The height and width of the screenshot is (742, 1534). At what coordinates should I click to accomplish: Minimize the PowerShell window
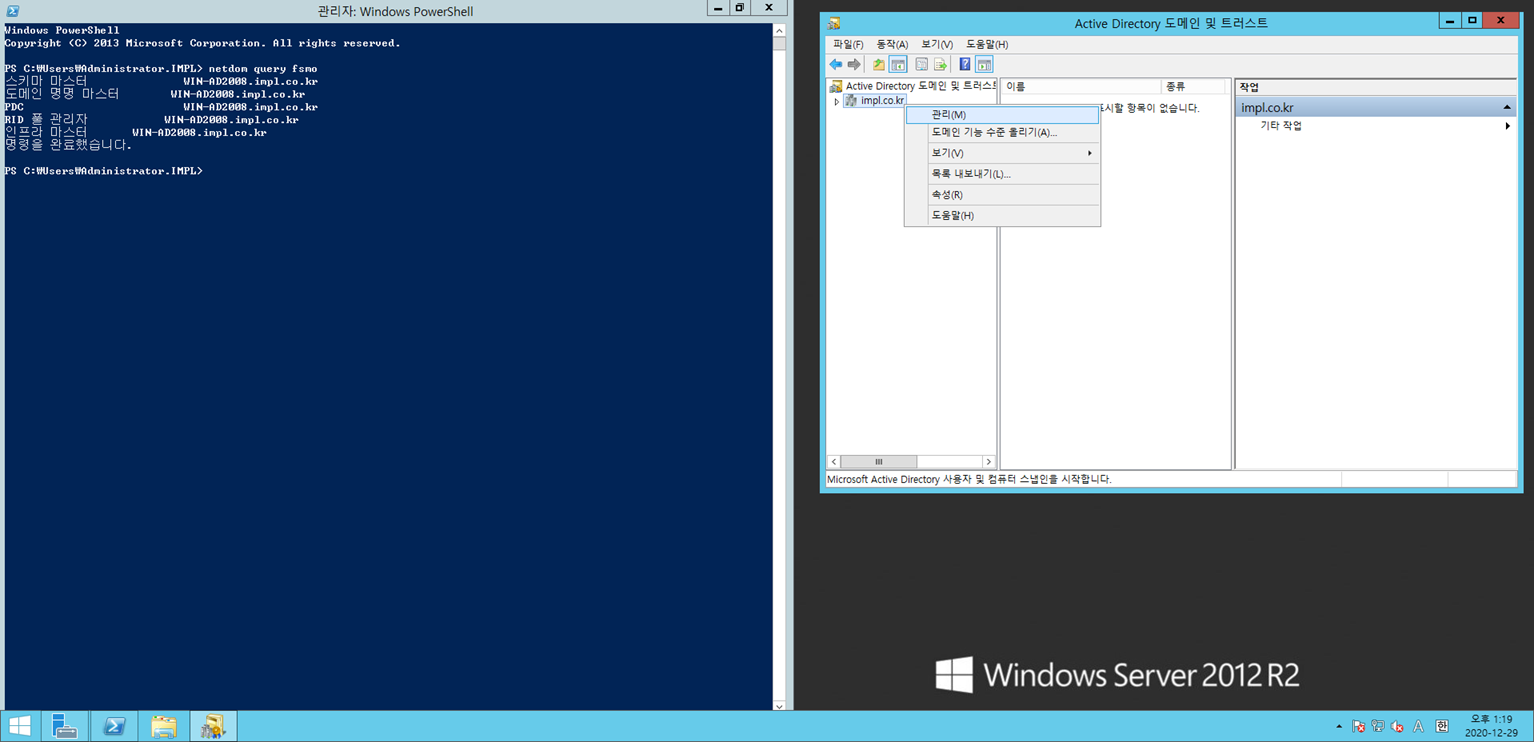click(x=717, y=8)
